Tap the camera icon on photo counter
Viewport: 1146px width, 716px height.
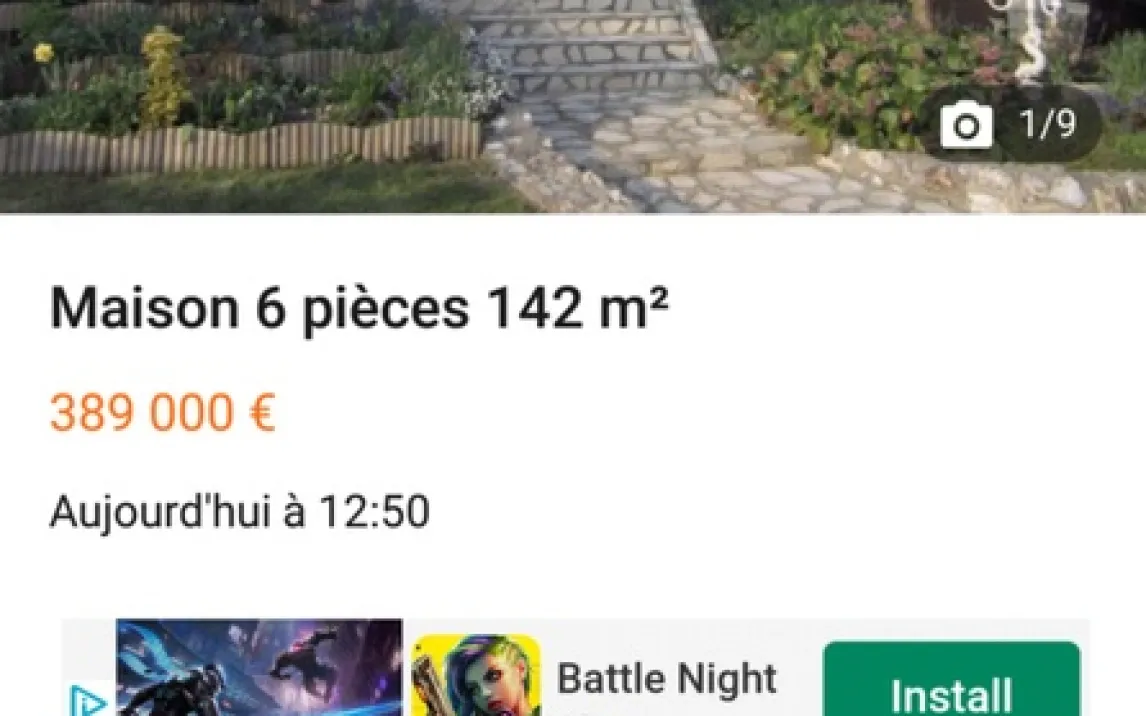click(966, 126)
